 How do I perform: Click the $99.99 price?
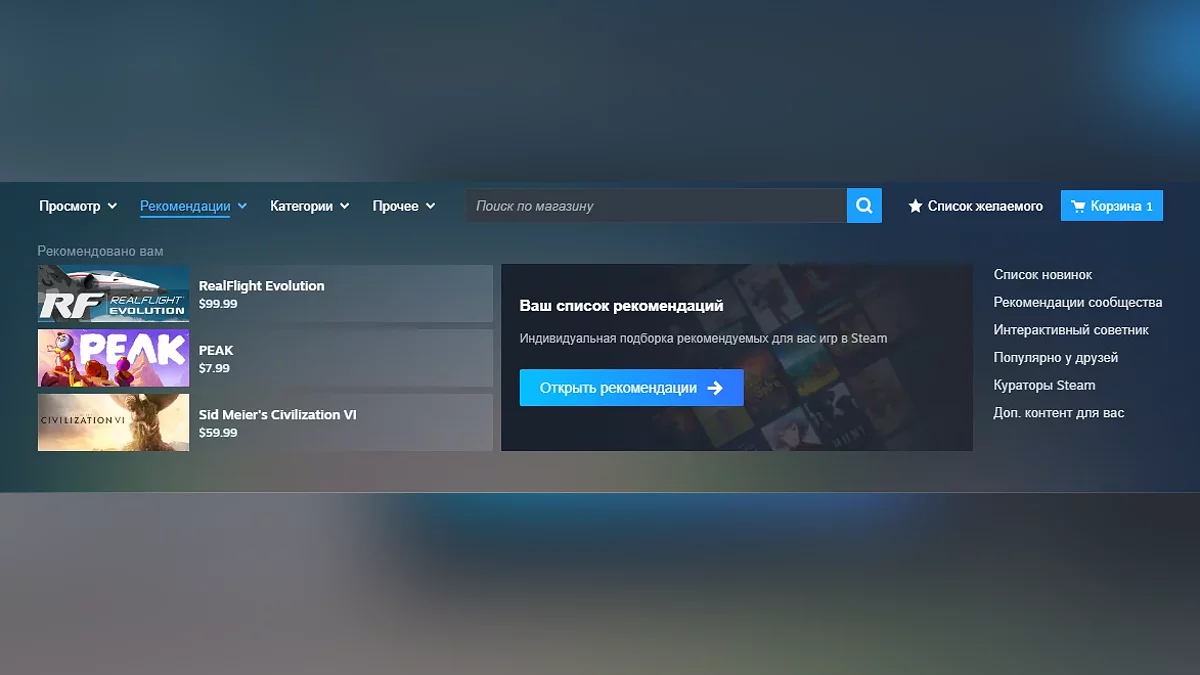point(218,304)
